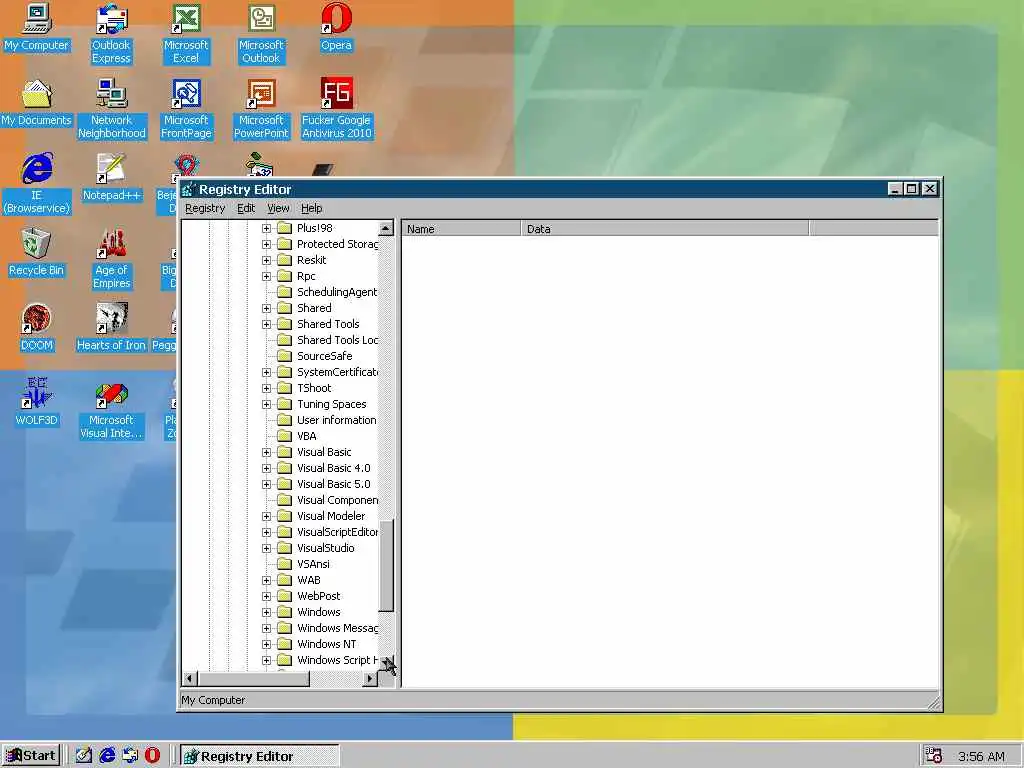Viewport: 1024px width, 768px height.
Task: Click the Data column header
Action: point(665,229)
